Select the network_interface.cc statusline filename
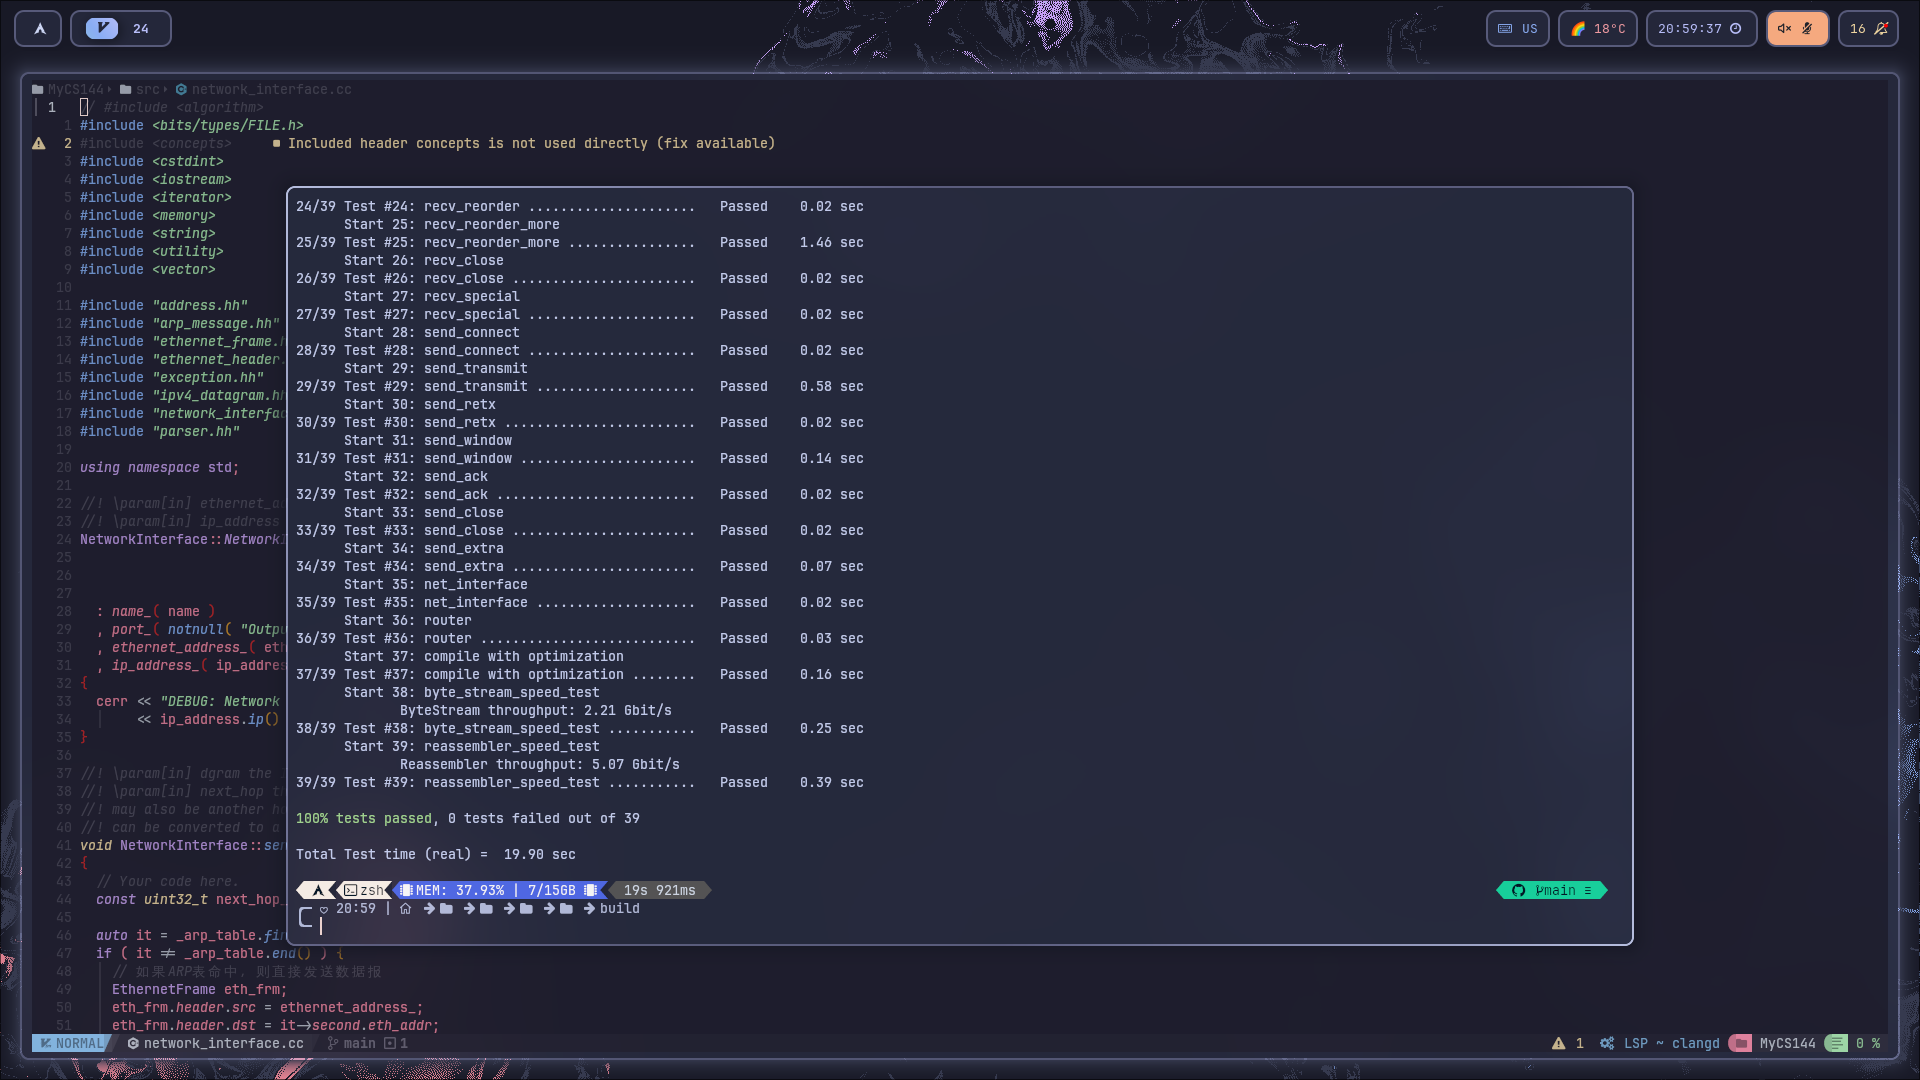The image size is (1920, 1080). pyautogui.click(x=223, y=1044)
